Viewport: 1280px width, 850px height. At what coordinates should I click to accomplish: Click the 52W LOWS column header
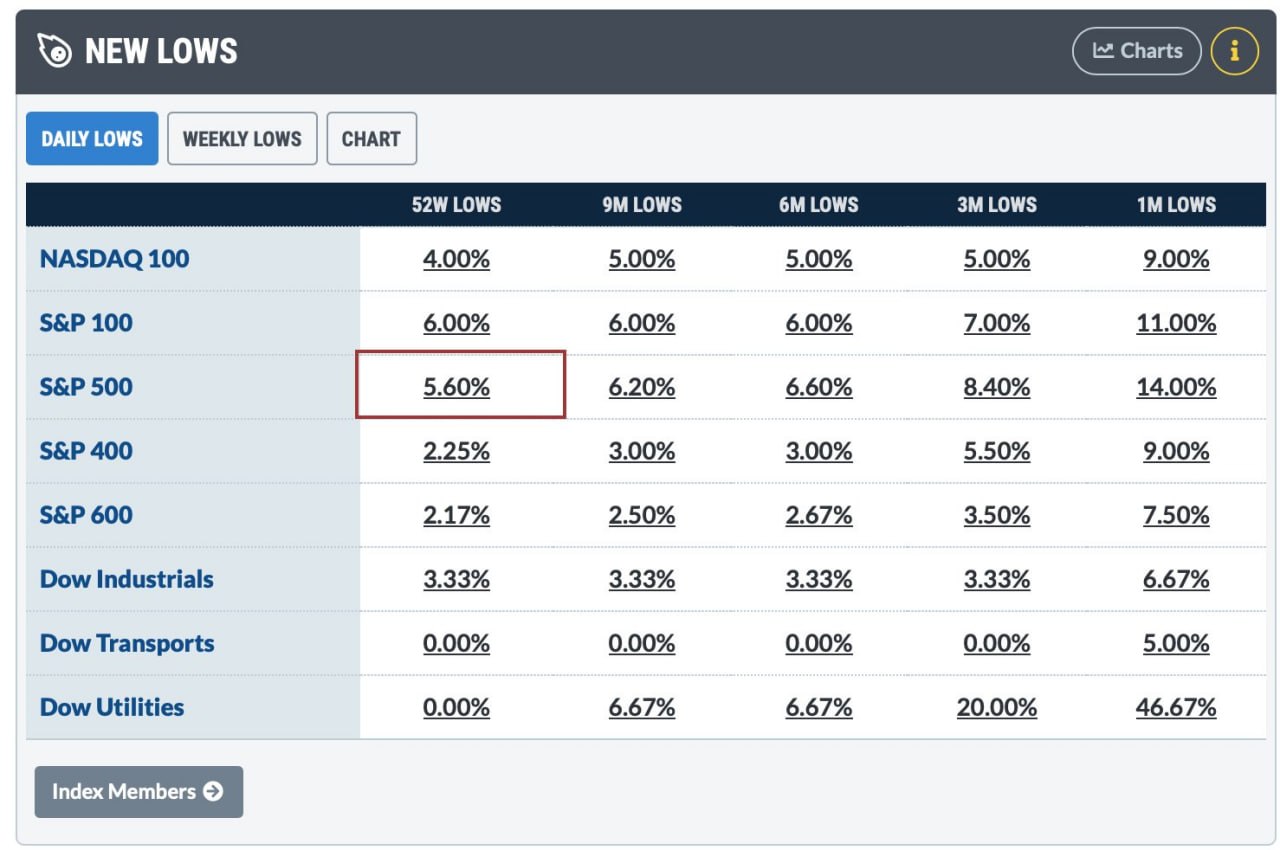(457, 205)
